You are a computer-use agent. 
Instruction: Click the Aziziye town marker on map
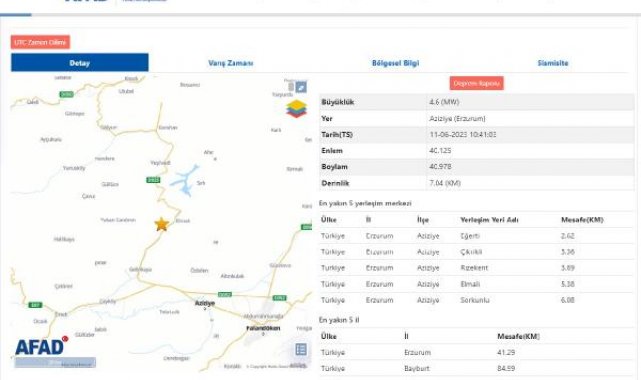coord(205,309)
